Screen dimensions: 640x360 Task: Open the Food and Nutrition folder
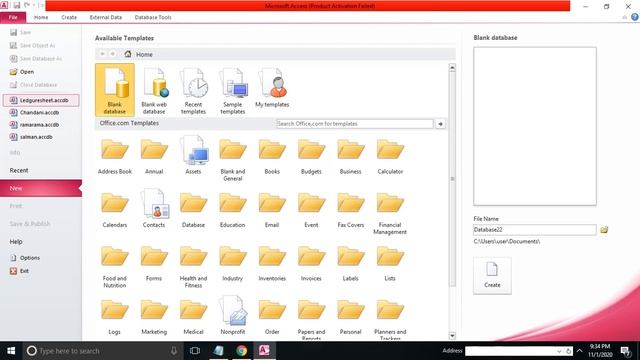[x=115, y=267]
